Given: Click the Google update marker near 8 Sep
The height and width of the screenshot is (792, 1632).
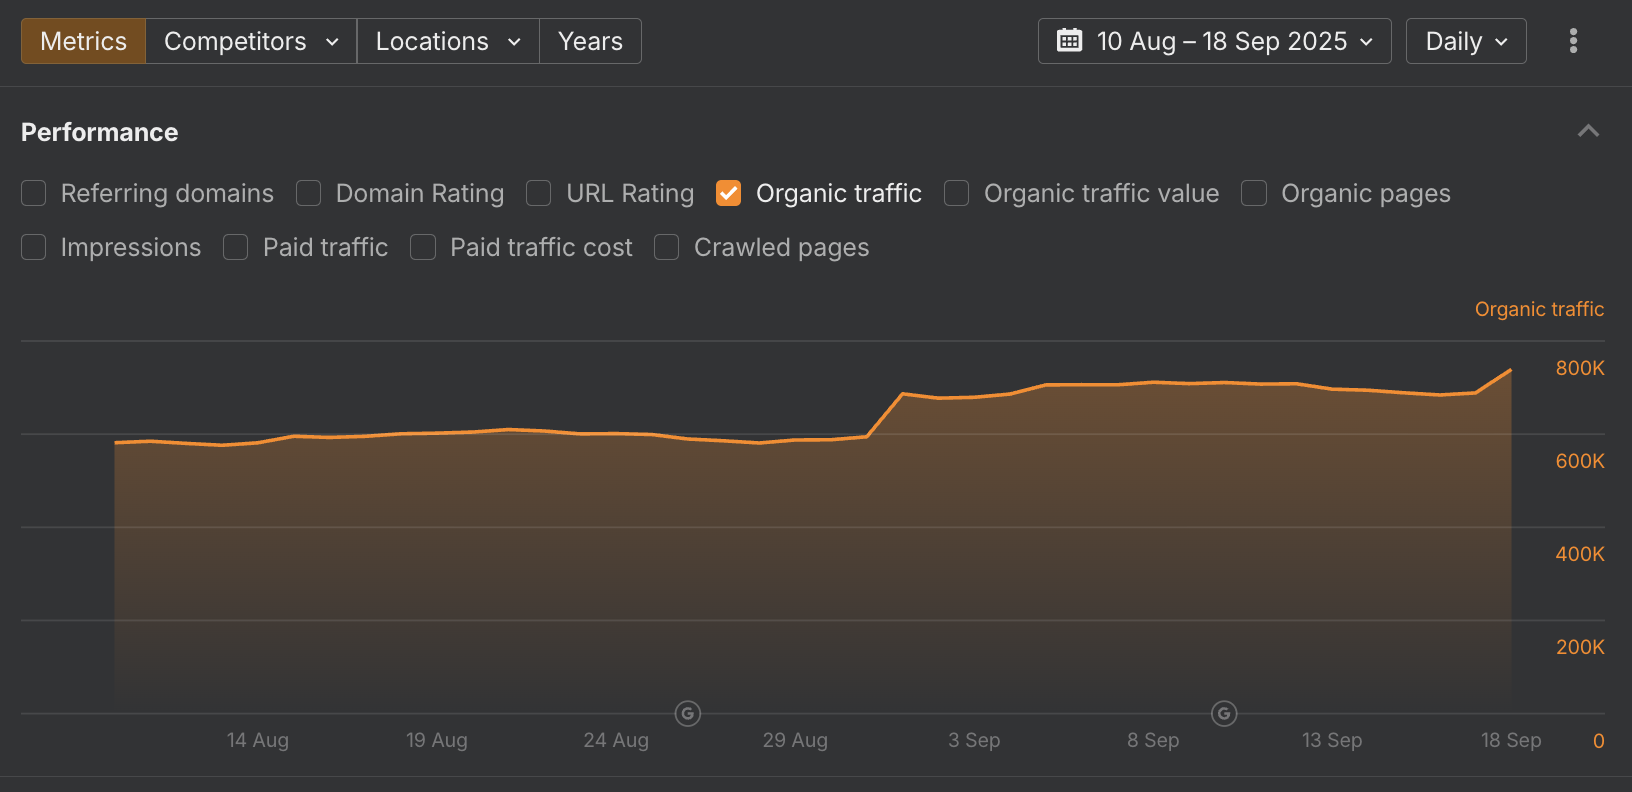Looking at the screenshot, I should pyautogui.click(x=1224, y=714).
